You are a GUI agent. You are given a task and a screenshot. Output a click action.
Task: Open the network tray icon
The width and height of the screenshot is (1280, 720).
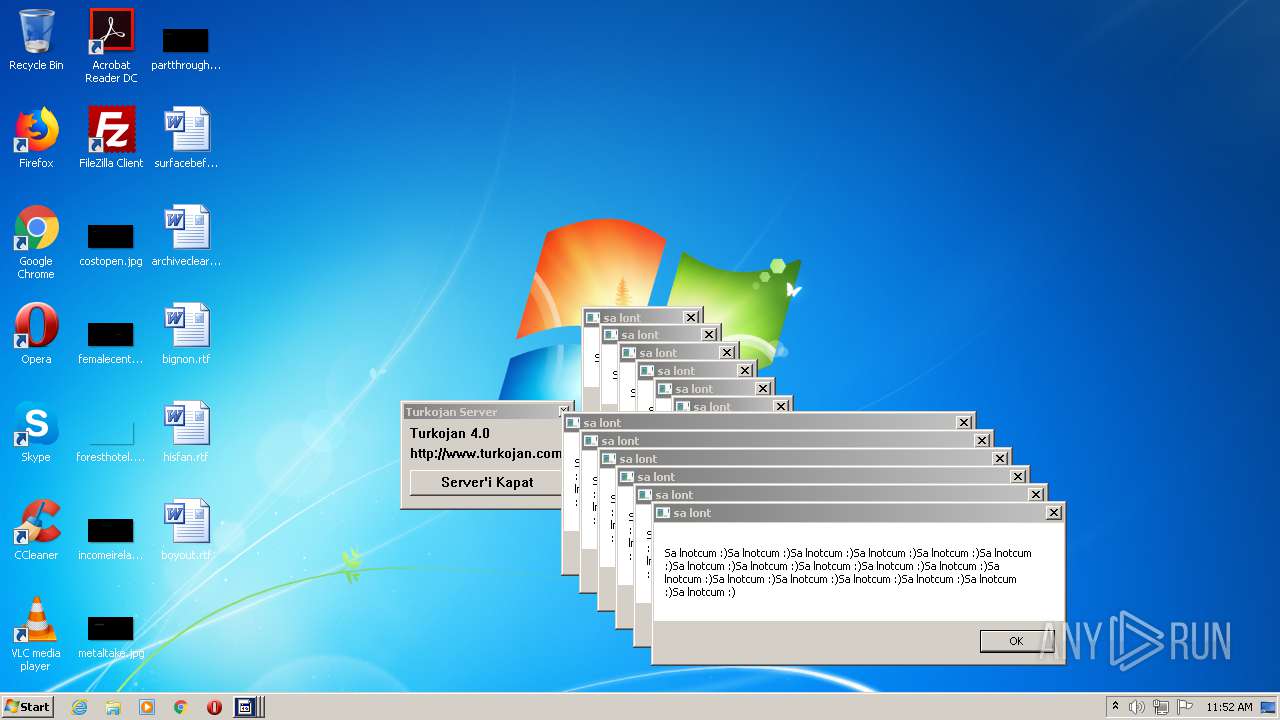pos(1161,707)
